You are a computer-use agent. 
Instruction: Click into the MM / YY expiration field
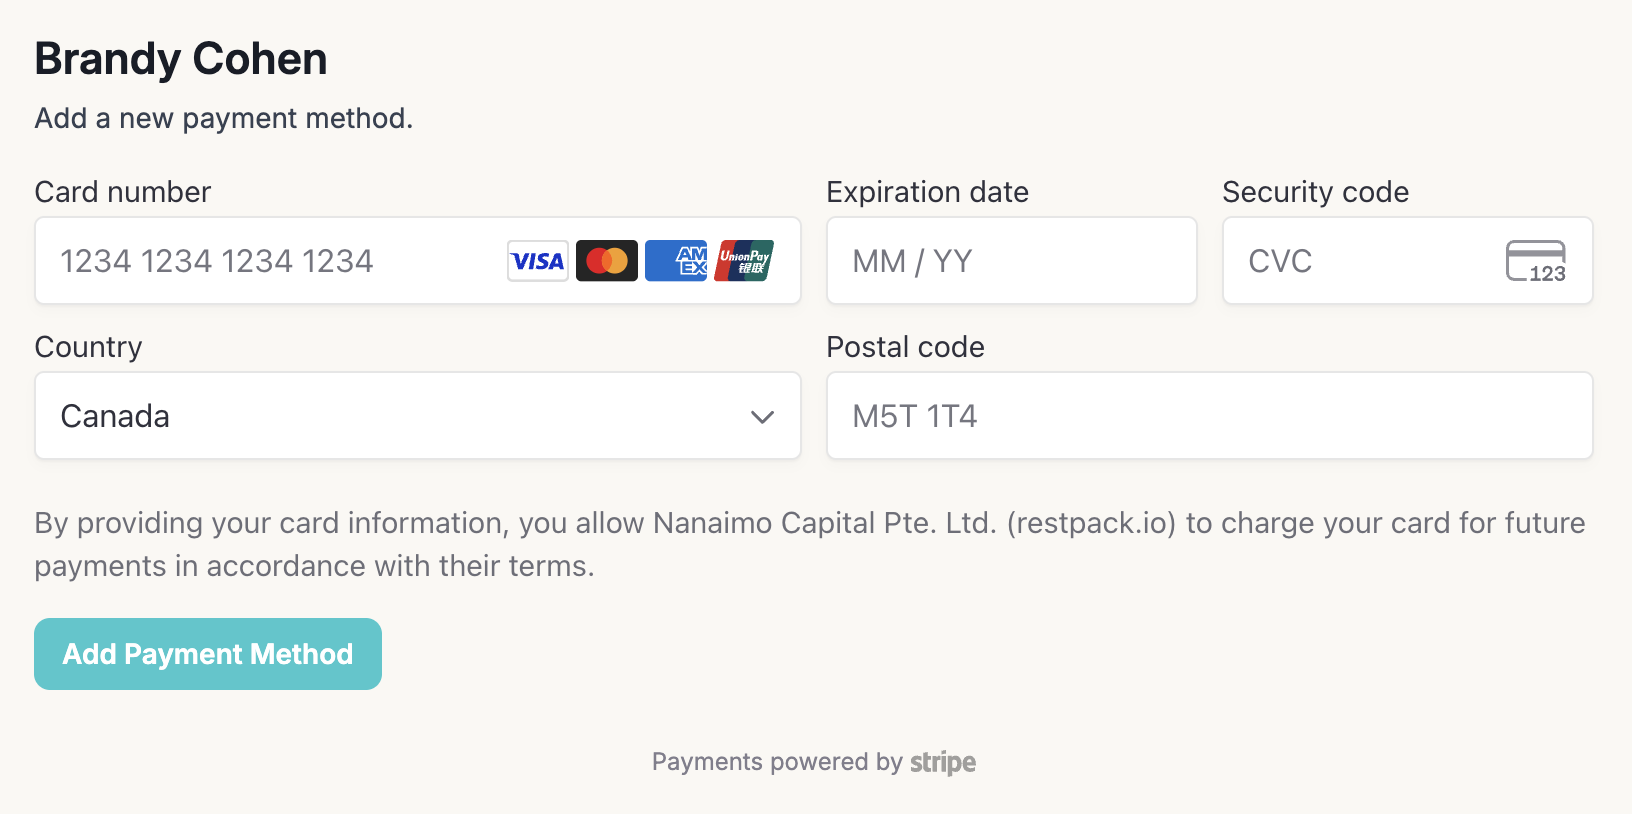click(1011, 261)
